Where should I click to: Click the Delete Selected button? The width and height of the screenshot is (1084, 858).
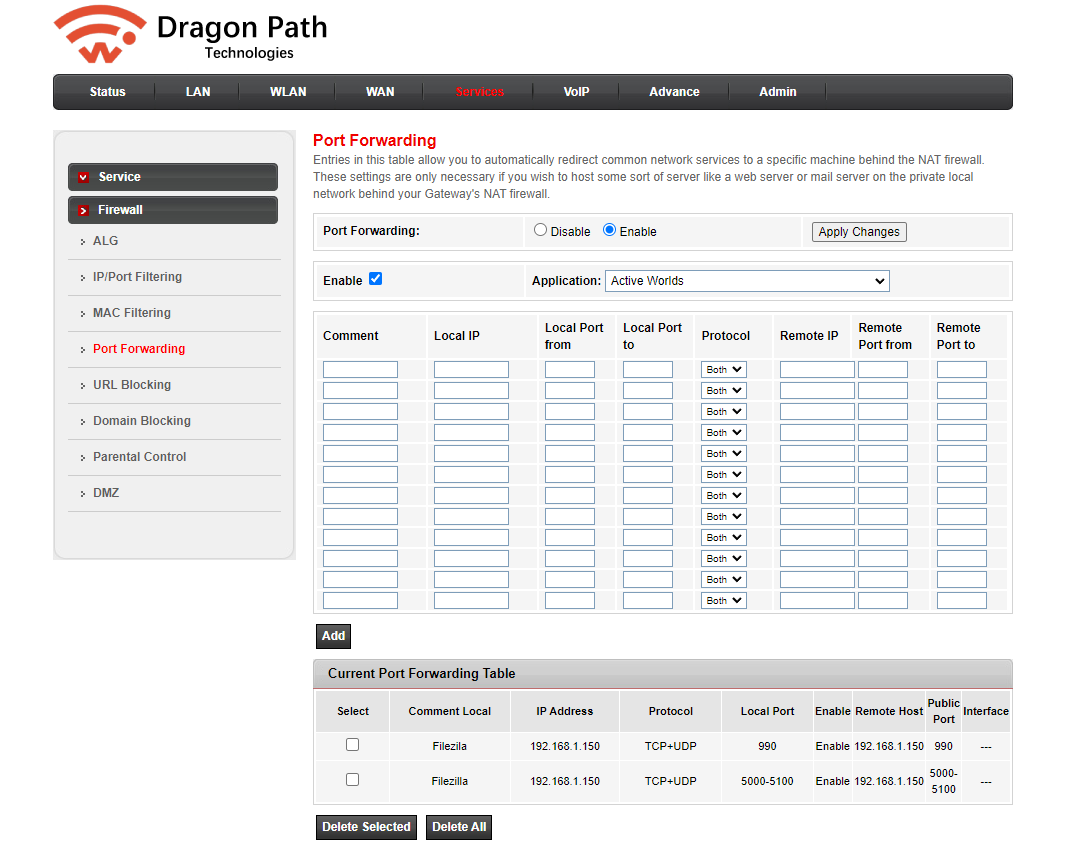coord(366,827)
